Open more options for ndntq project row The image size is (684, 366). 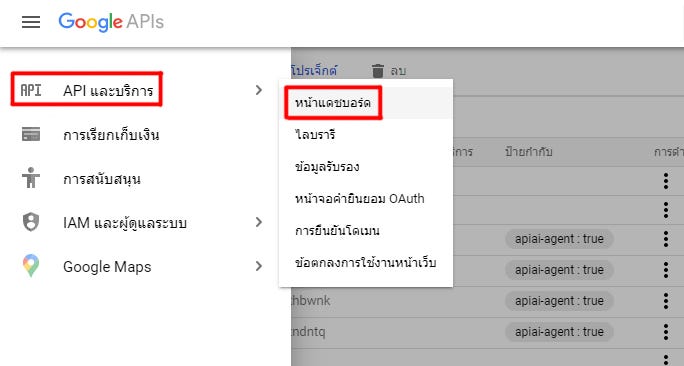coord(666,332)
